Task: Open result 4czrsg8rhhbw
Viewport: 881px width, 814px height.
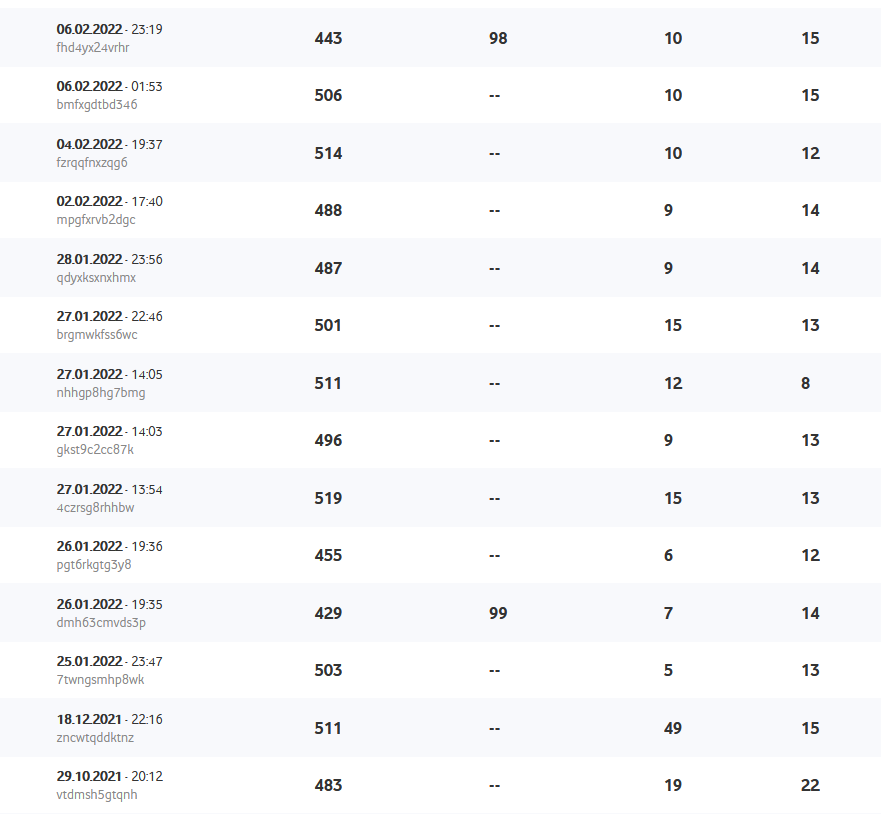Action: click(x=96, y=507)
